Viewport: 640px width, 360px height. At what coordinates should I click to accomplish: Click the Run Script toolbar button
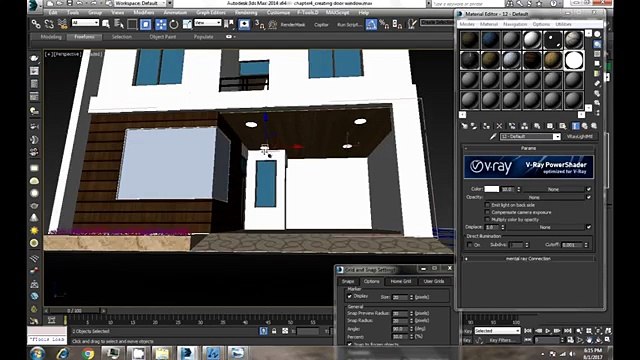349,24
